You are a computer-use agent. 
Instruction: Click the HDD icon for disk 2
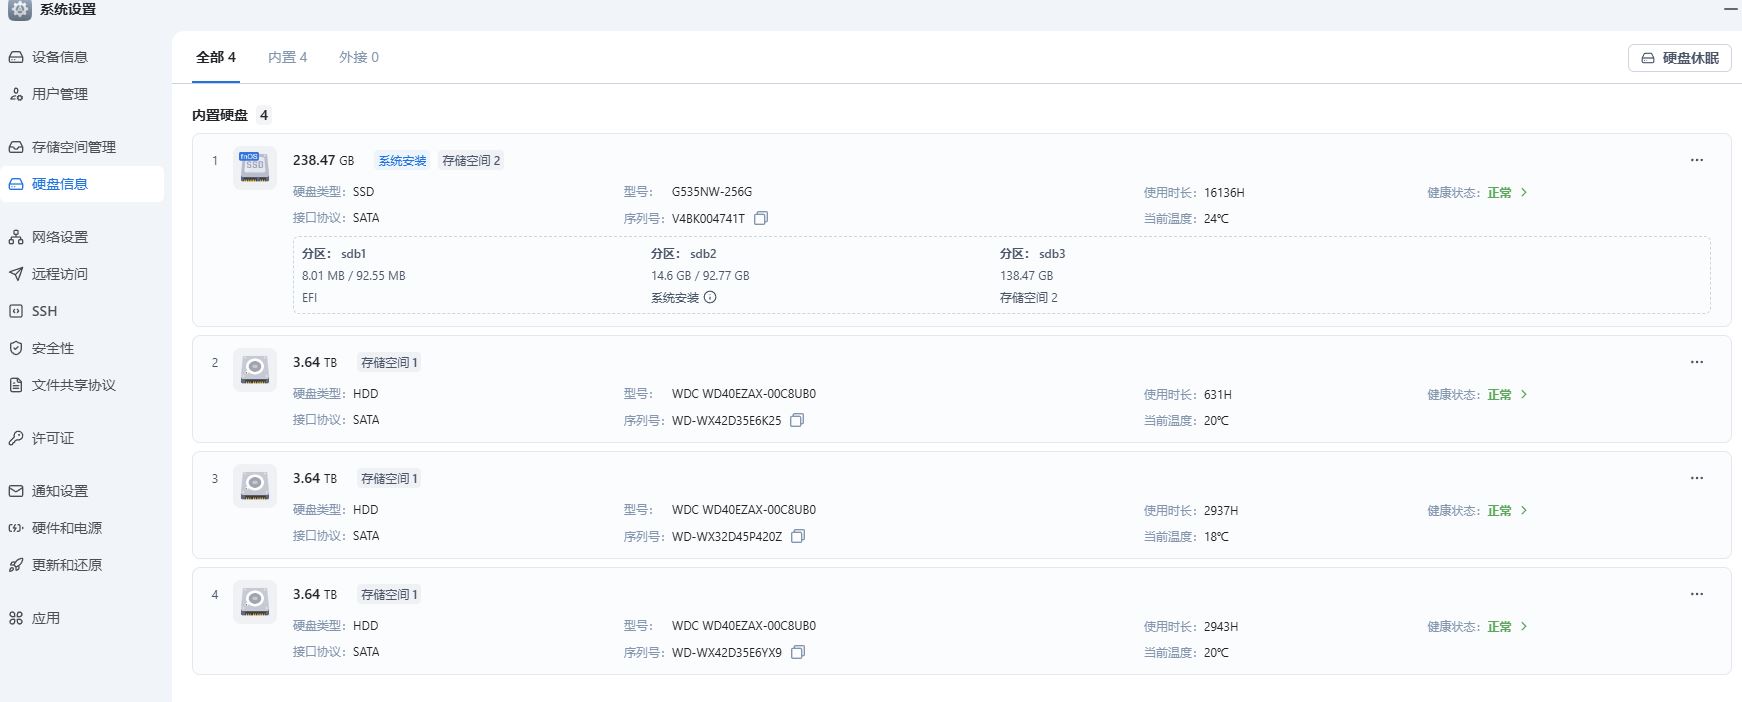255,370
